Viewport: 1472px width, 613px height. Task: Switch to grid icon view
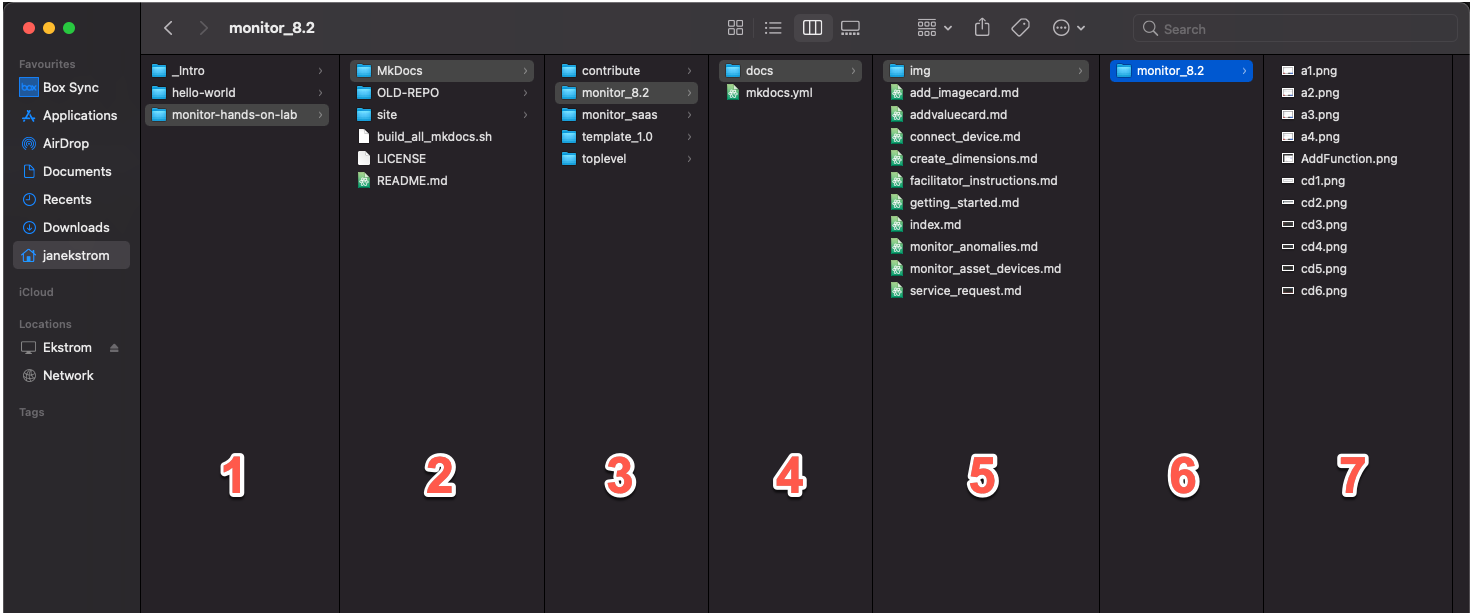point(735,28)
